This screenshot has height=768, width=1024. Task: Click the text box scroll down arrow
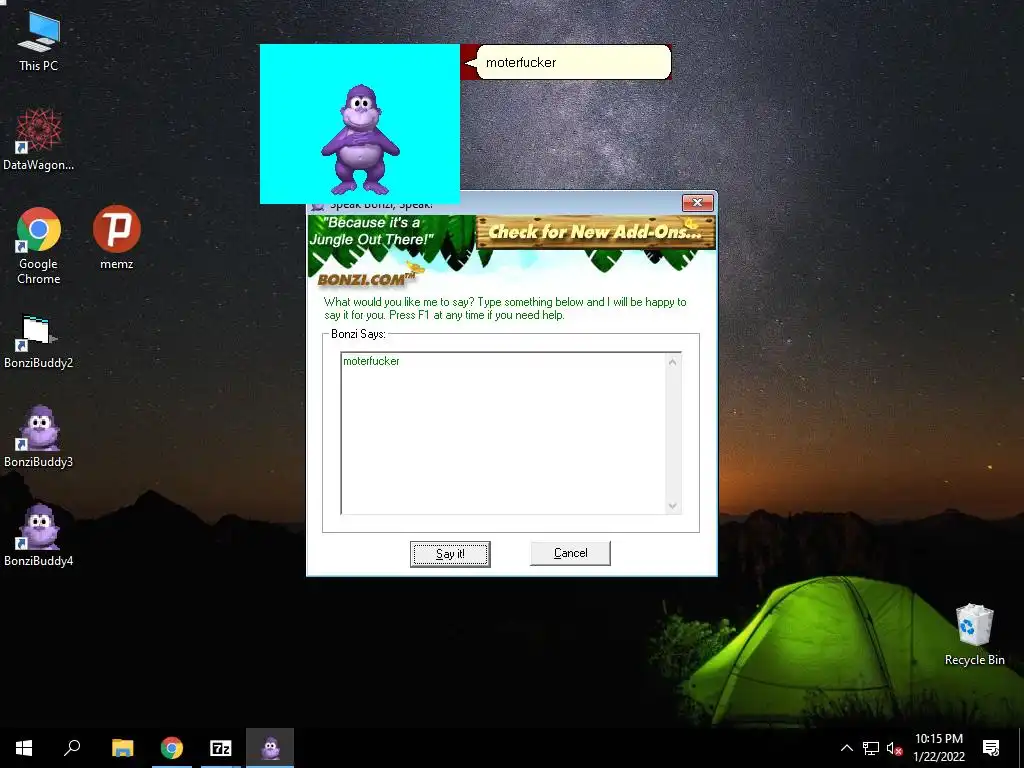673,506
